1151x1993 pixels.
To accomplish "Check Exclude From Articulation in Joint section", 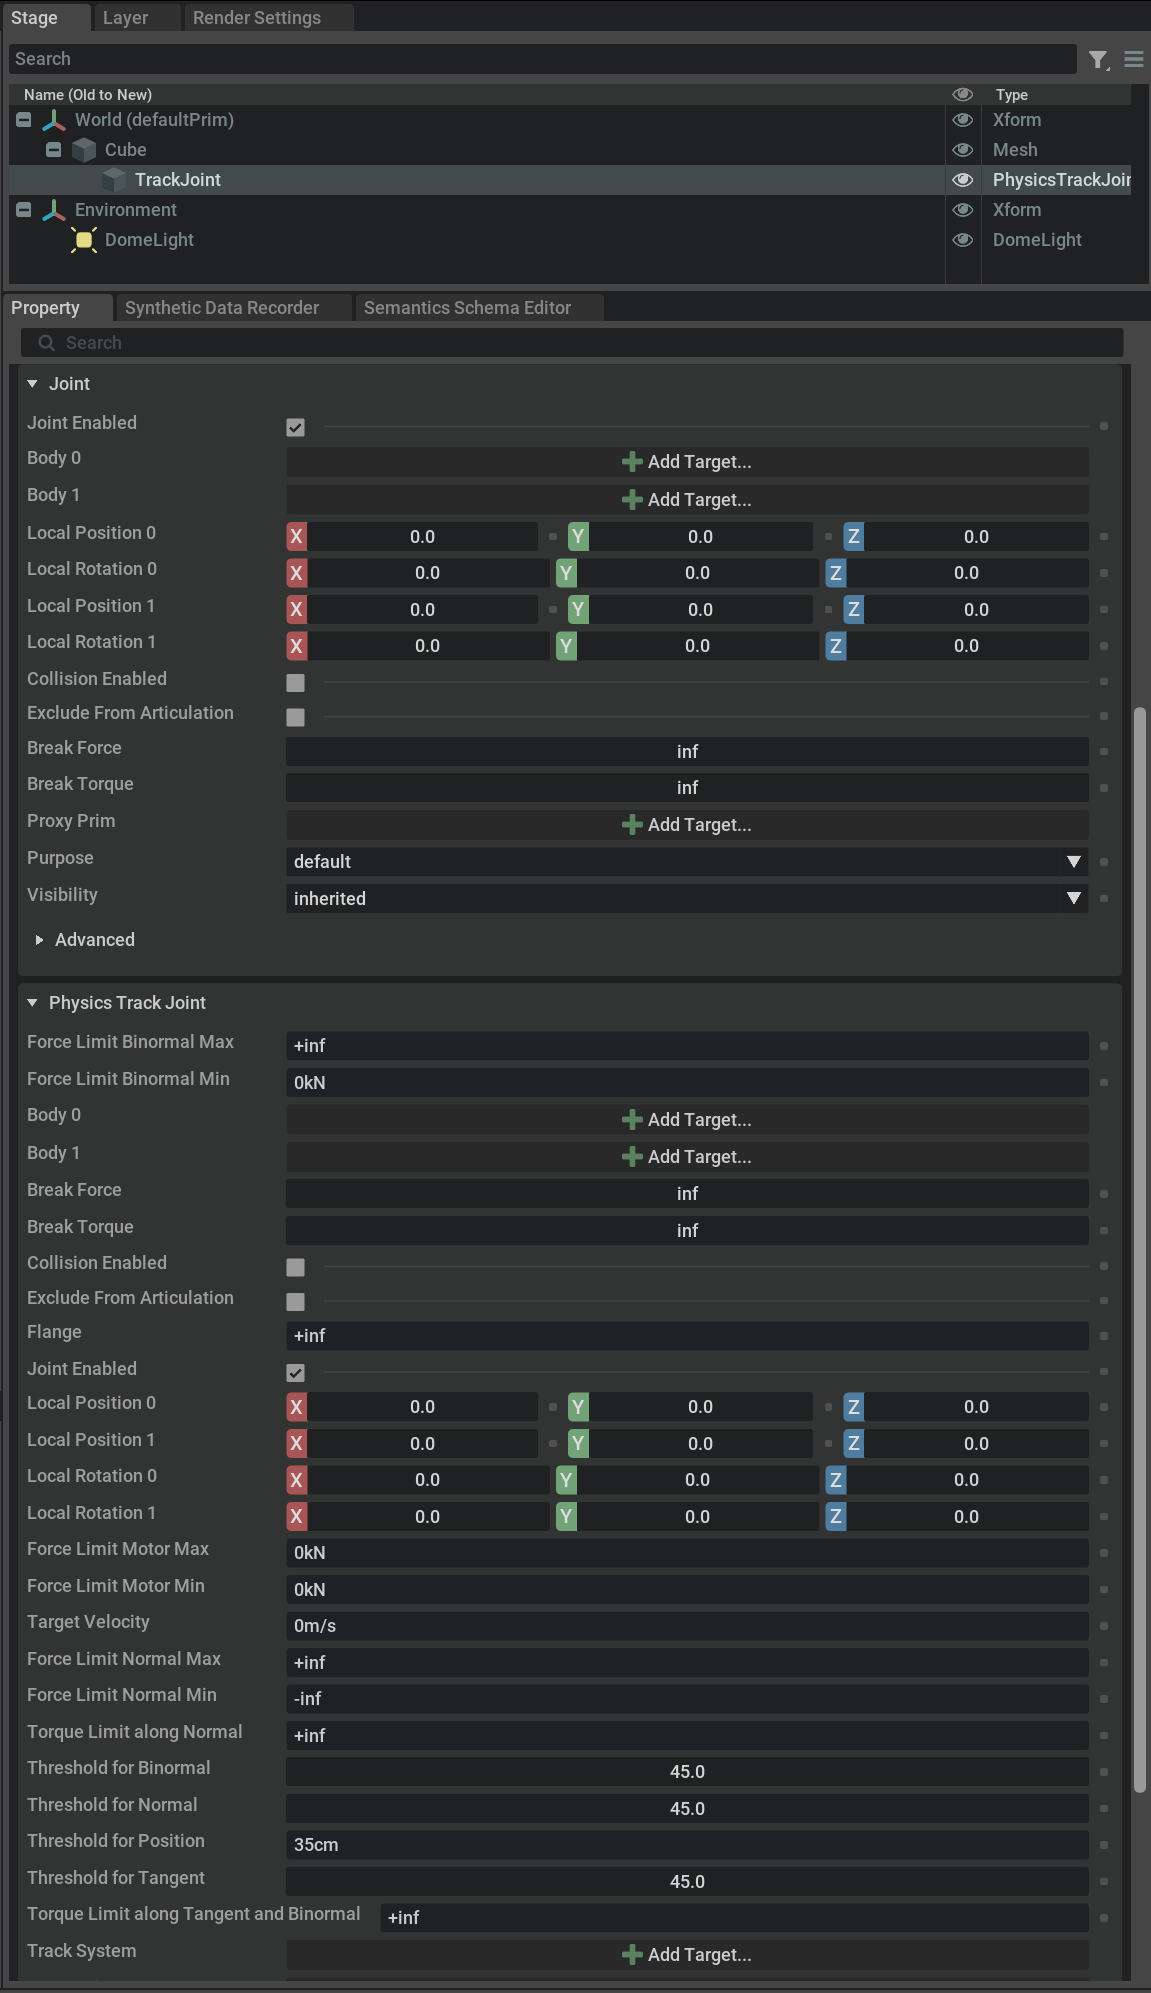I will coord(295,717).
